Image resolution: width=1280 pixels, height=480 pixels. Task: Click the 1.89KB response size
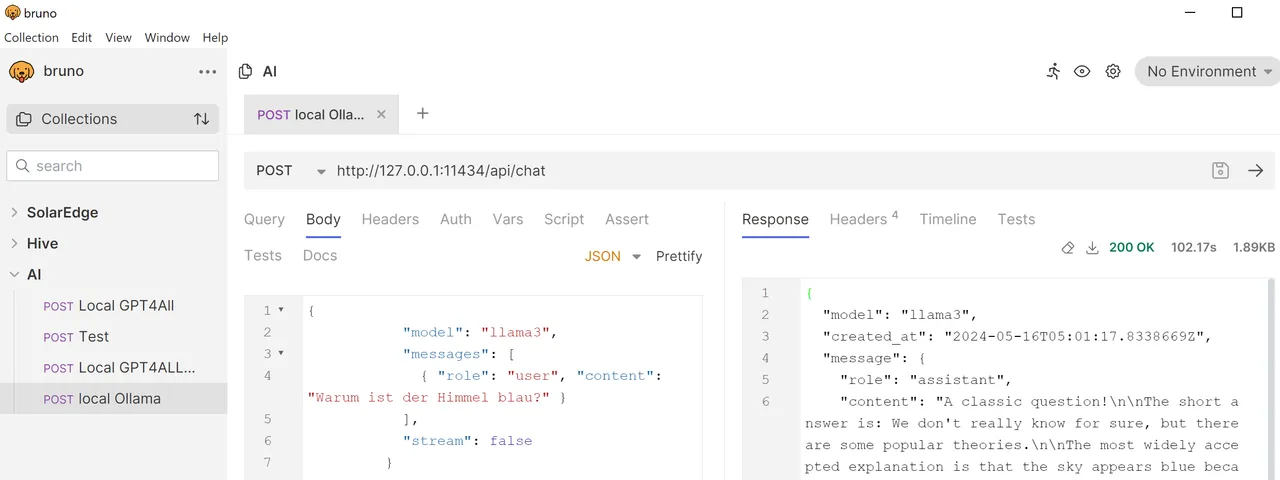(x=1254, y=247)
